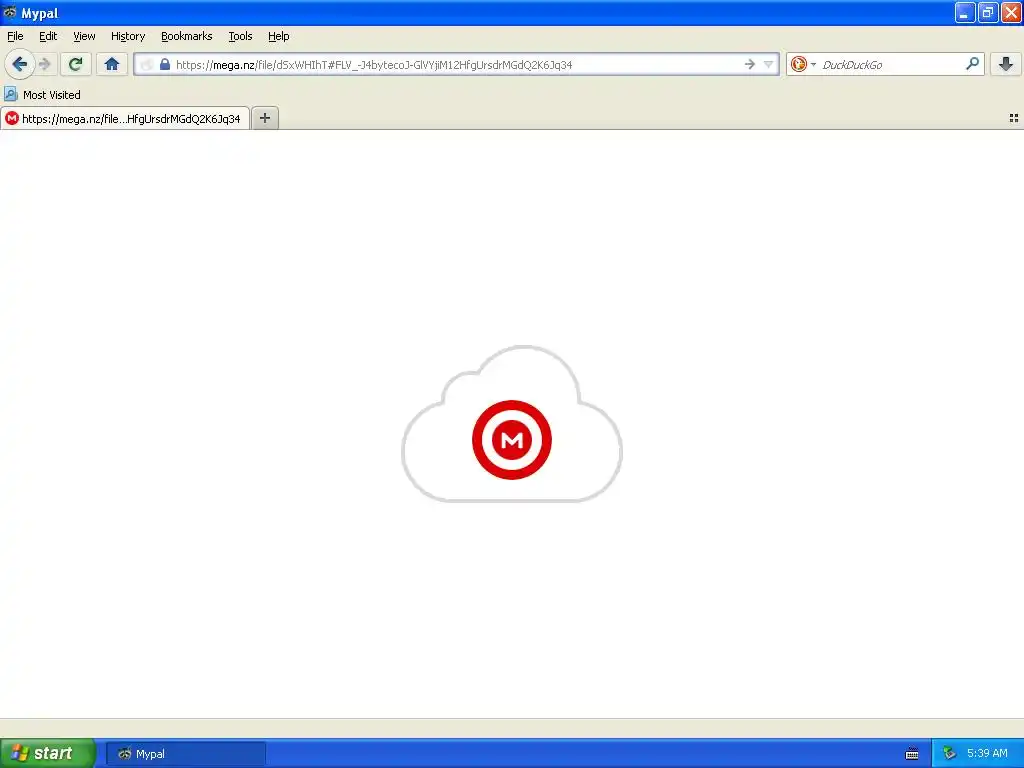Open the DuckDuckGo search engine selector
This screenshot has height=768, width=1024.
[x=803, y=64]
